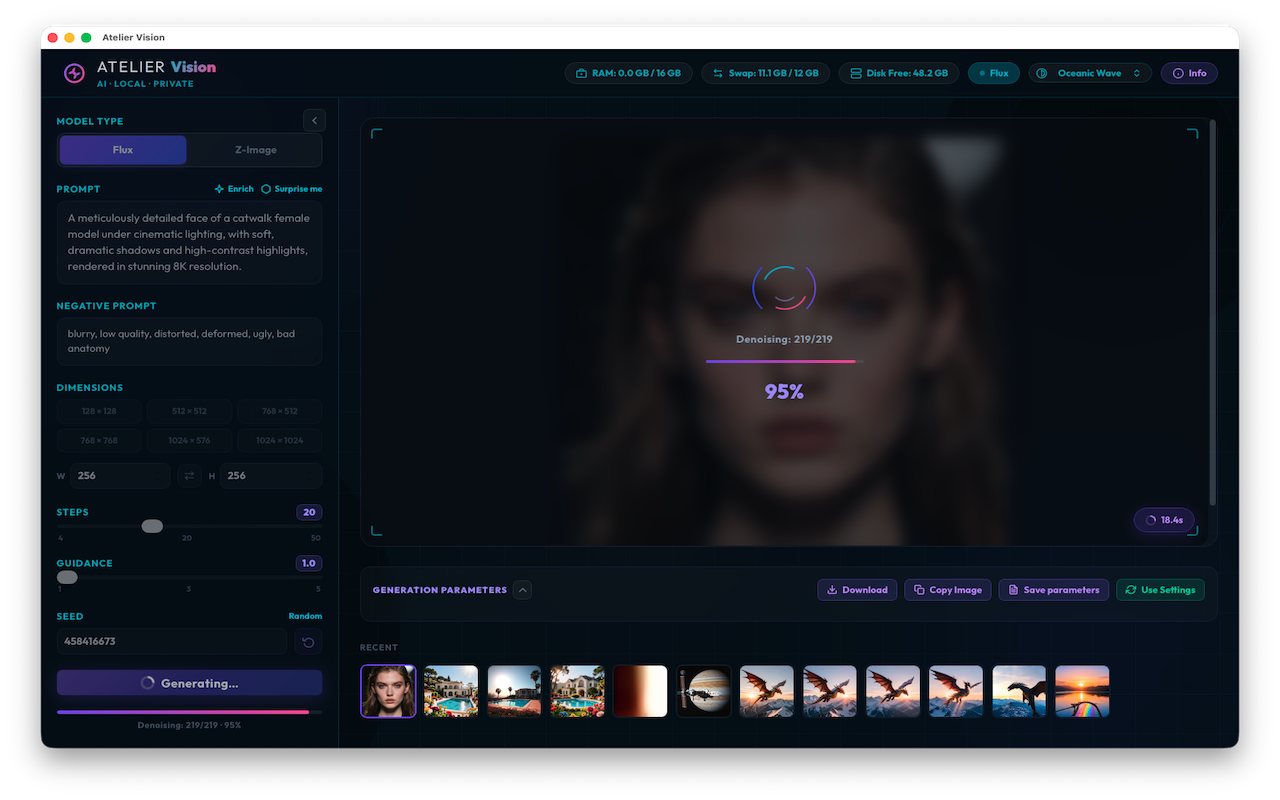Click the Denoising 219/219 label in preview
Image resolution: width=1280 pixels, height=800 pixels.
pyautogui.click(x=784, y=339)
